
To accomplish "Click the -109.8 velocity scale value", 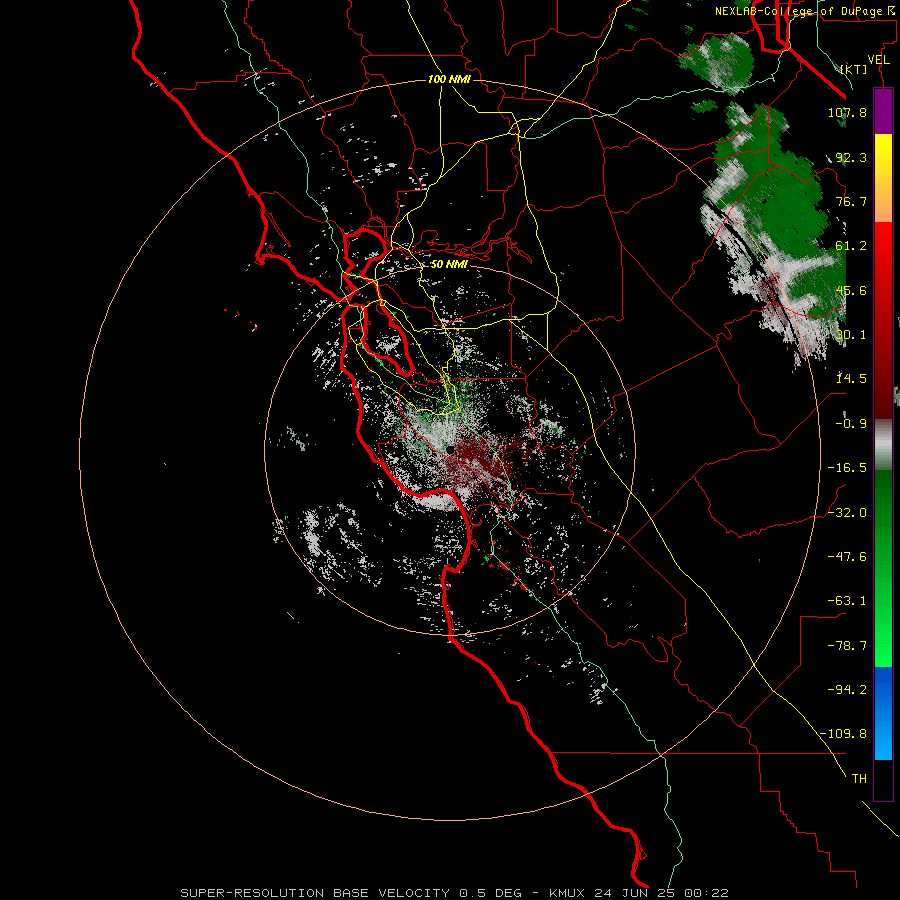I will (x=843, y=734).
